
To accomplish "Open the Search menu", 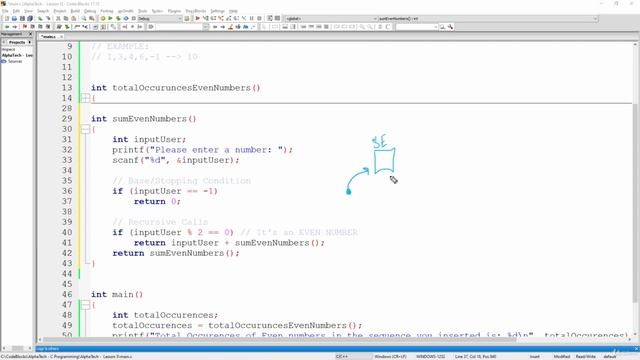I will (x=43, y=11).
